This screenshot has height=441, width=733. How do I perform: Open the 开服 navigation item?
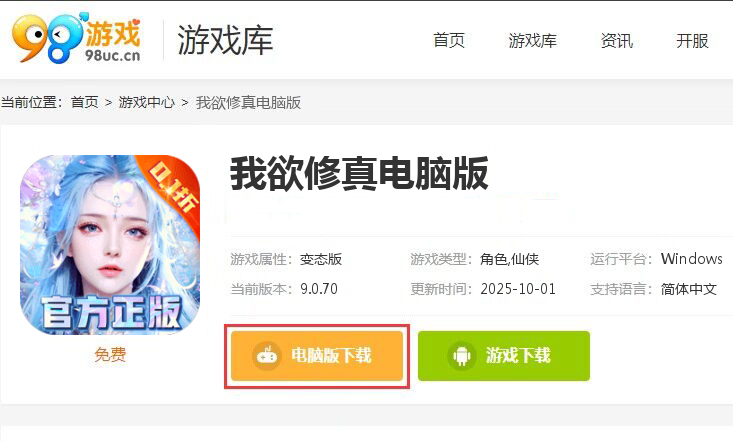point(692,41)
